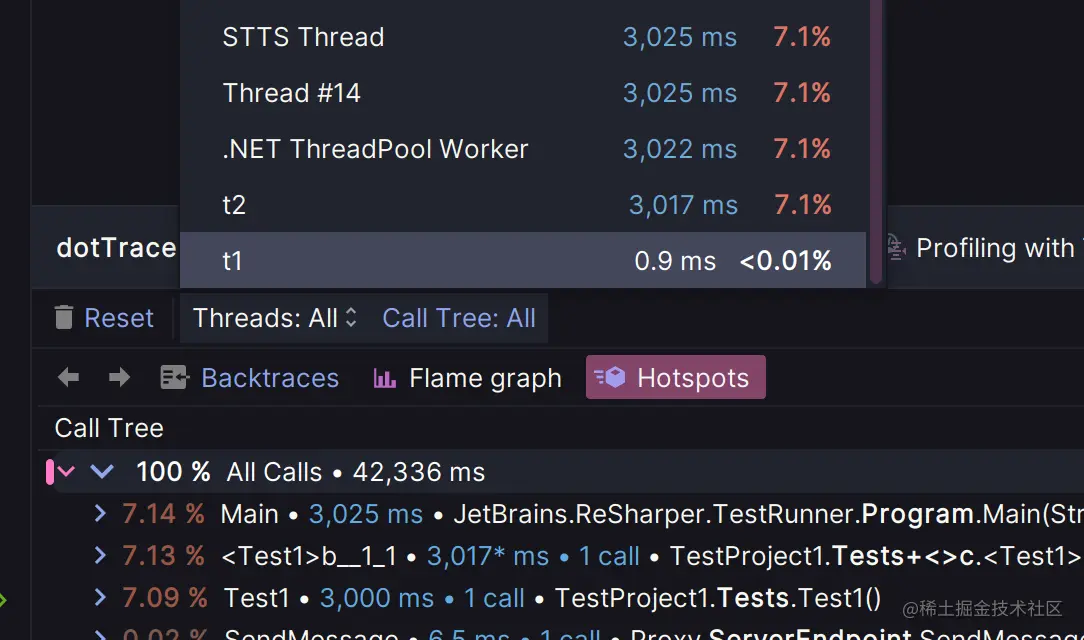
Task: Click the Reset trash icon
Action: tap(64, 317)
